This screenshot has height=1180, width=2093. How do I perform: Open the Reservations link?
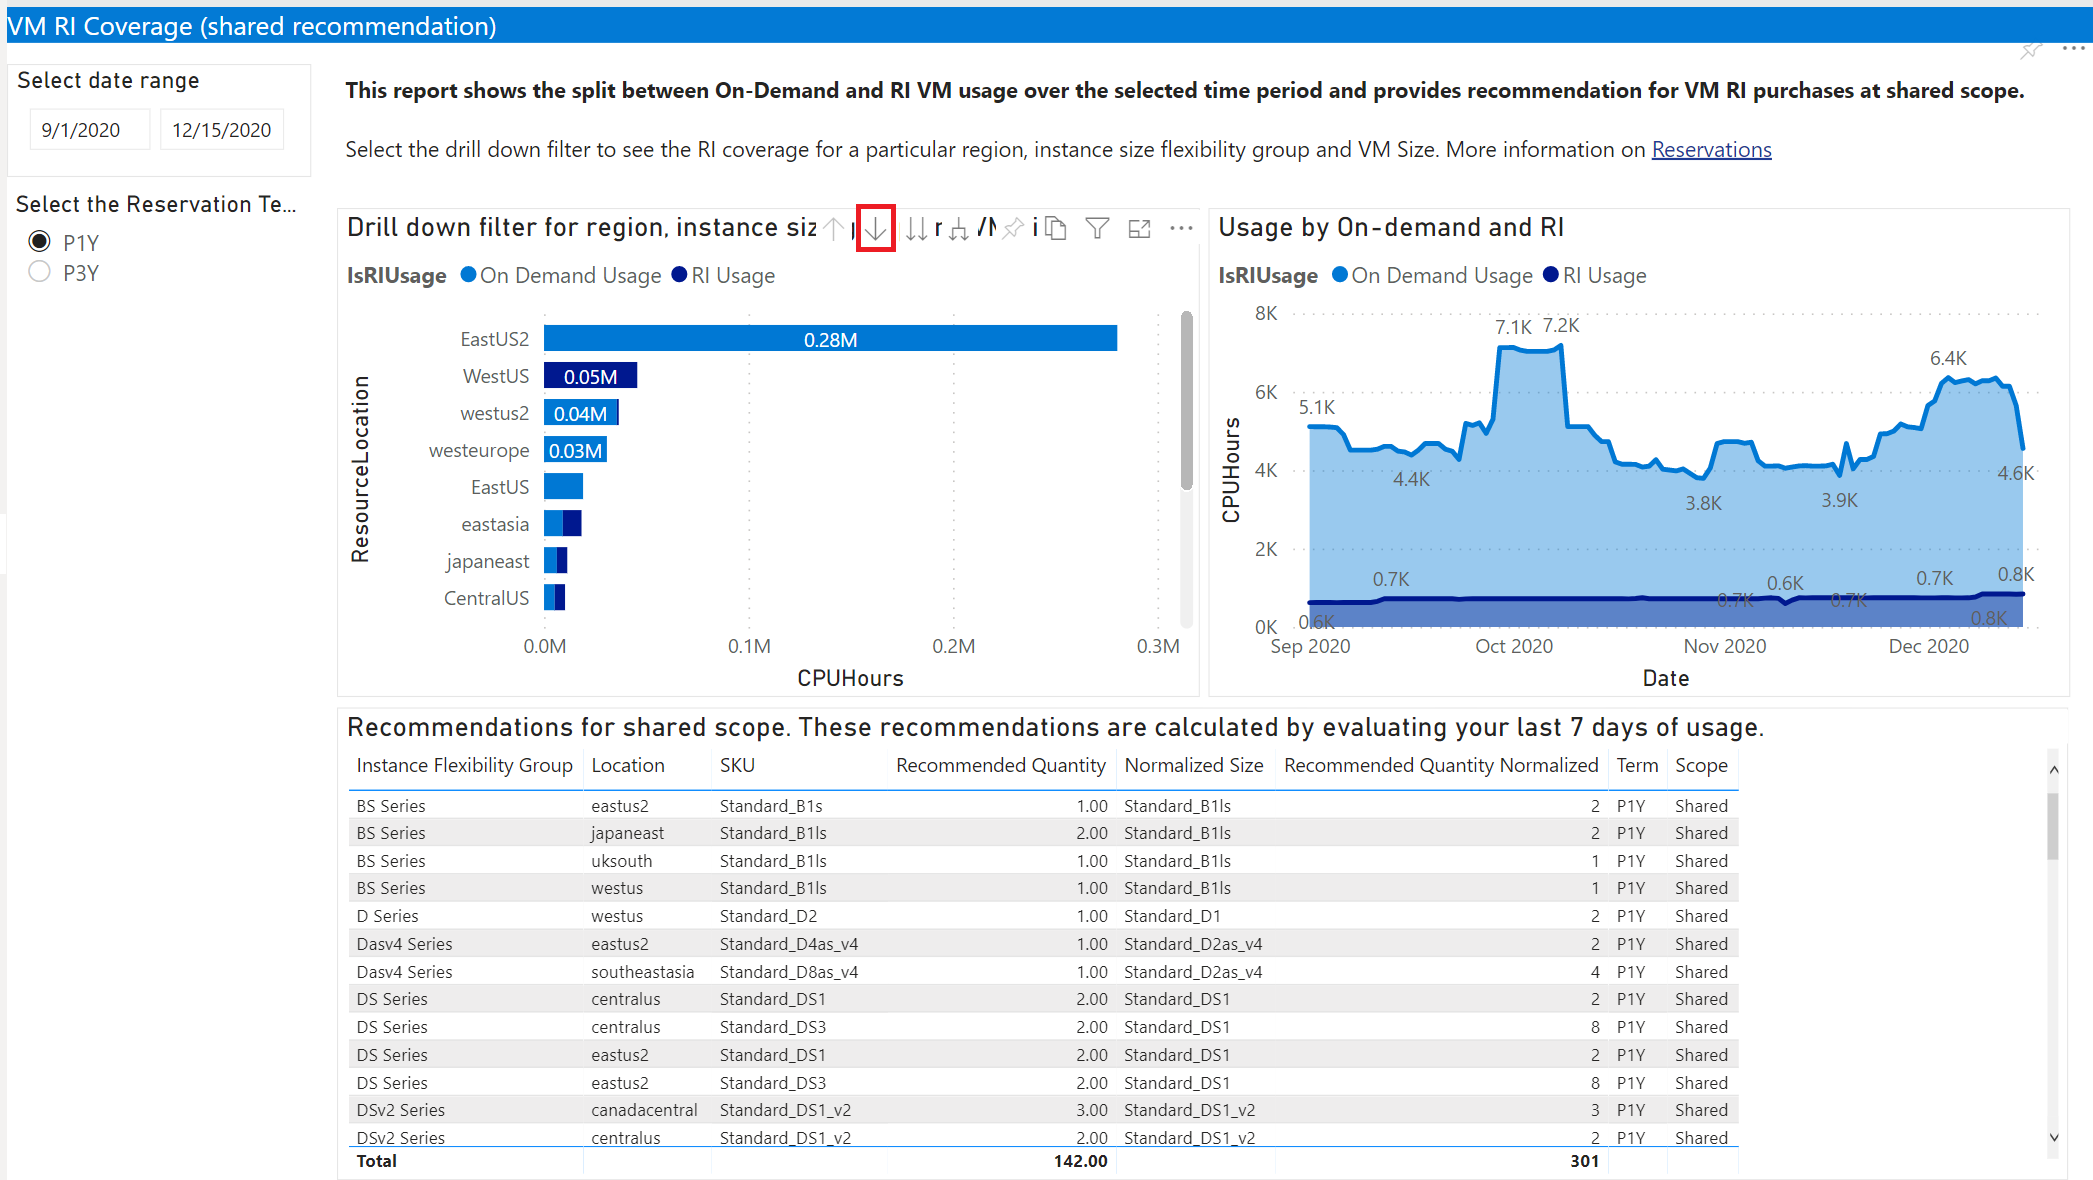(1711, 150)
